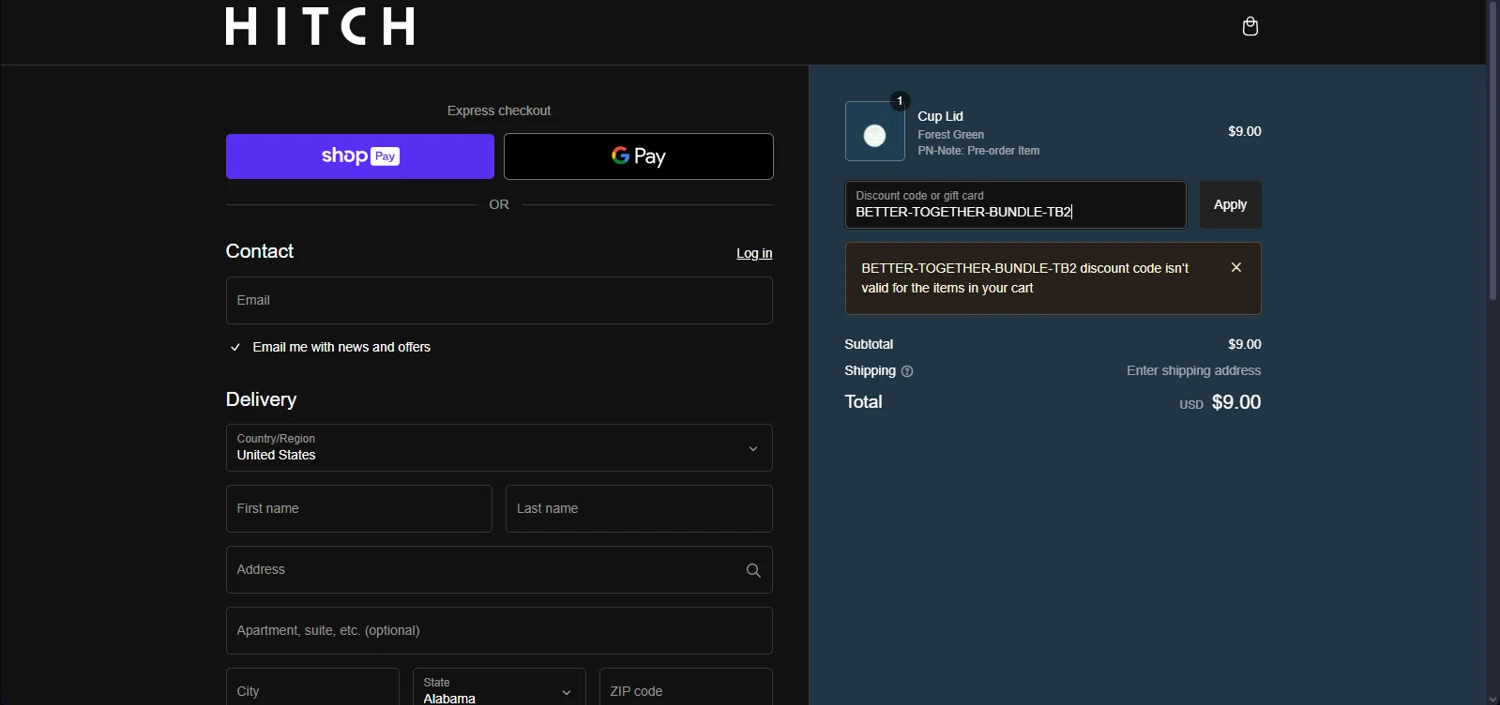Click the invalid discount code error text
Viewport: 1500px width, 705px height.
1025,278
